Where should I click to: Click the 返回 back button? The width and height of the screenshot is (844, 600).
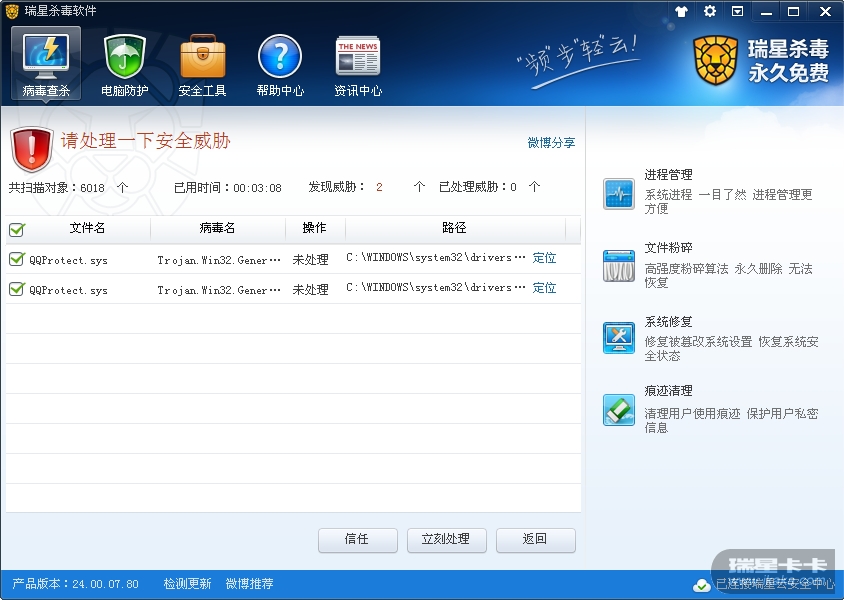536,540
